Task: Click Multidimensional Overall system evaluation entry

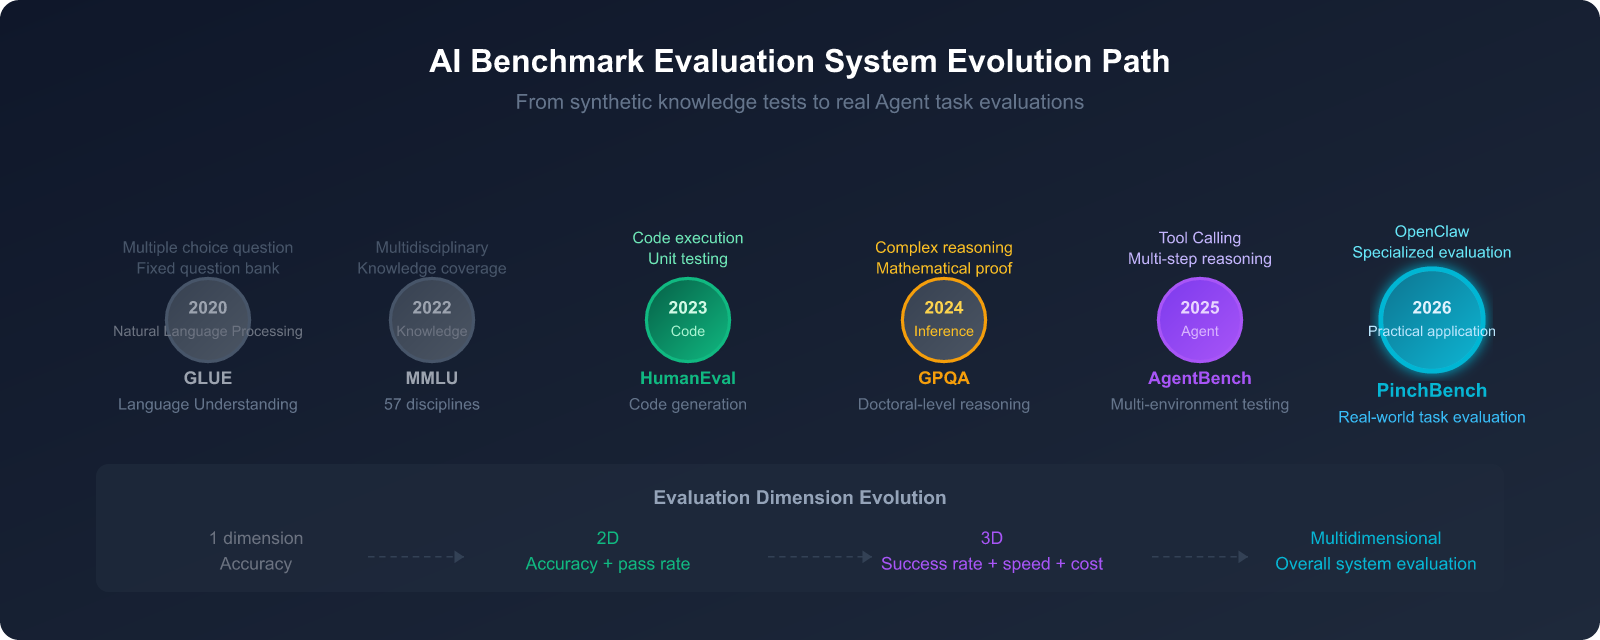Action: [x=1376, y=551]
